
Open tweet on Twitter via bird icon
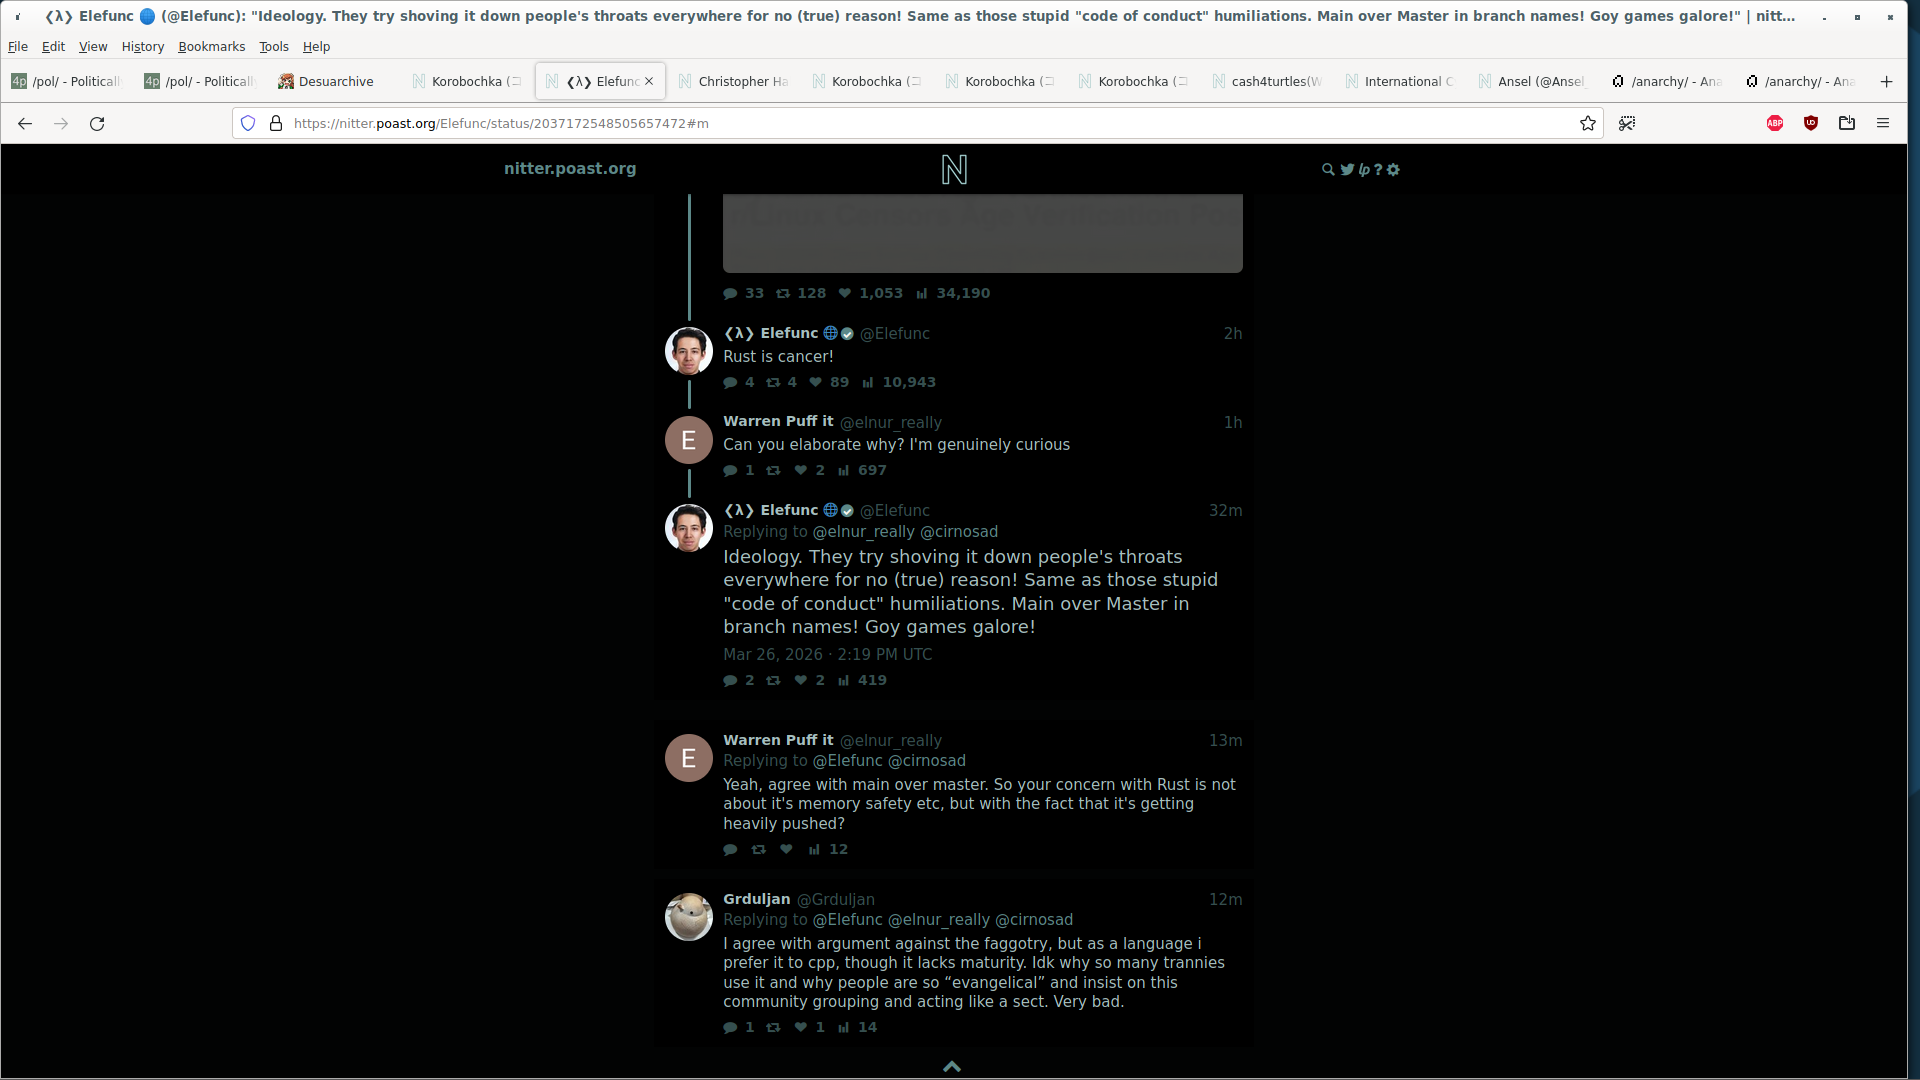click(x=1347, y=170)
